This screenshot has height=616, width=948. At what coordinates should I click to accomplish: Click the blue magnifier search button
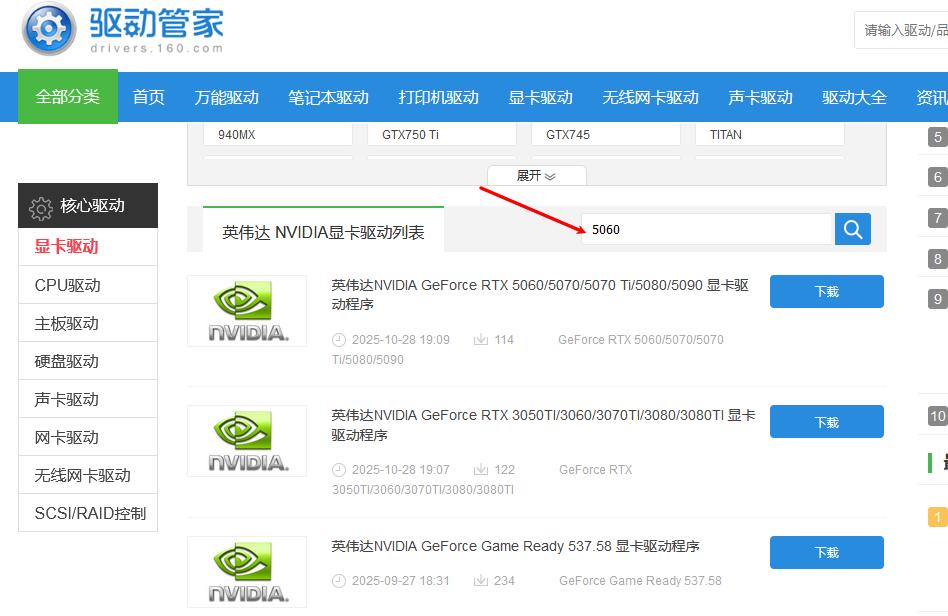click(x=852, y=229)
